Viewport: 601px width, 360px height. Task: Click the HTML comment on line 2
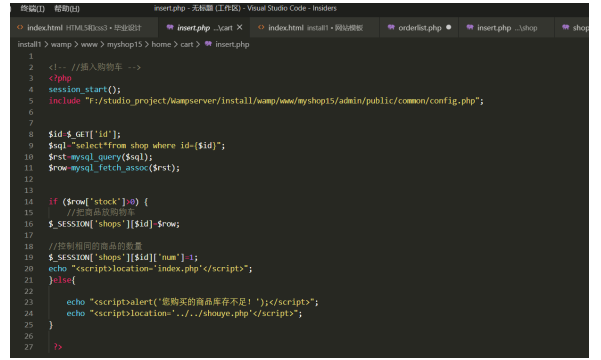click(x=95, y=67)
